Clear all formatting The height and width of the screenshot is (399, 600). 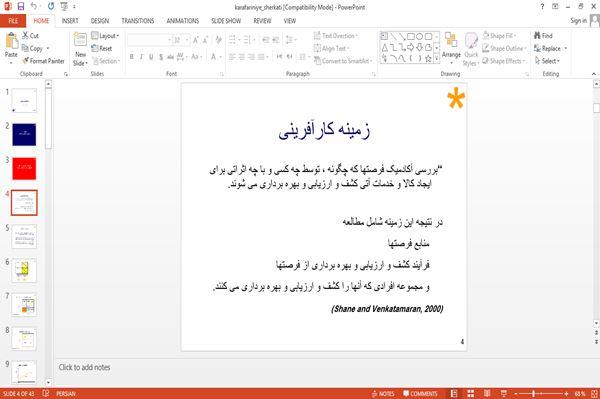click(x=218, y=40)
